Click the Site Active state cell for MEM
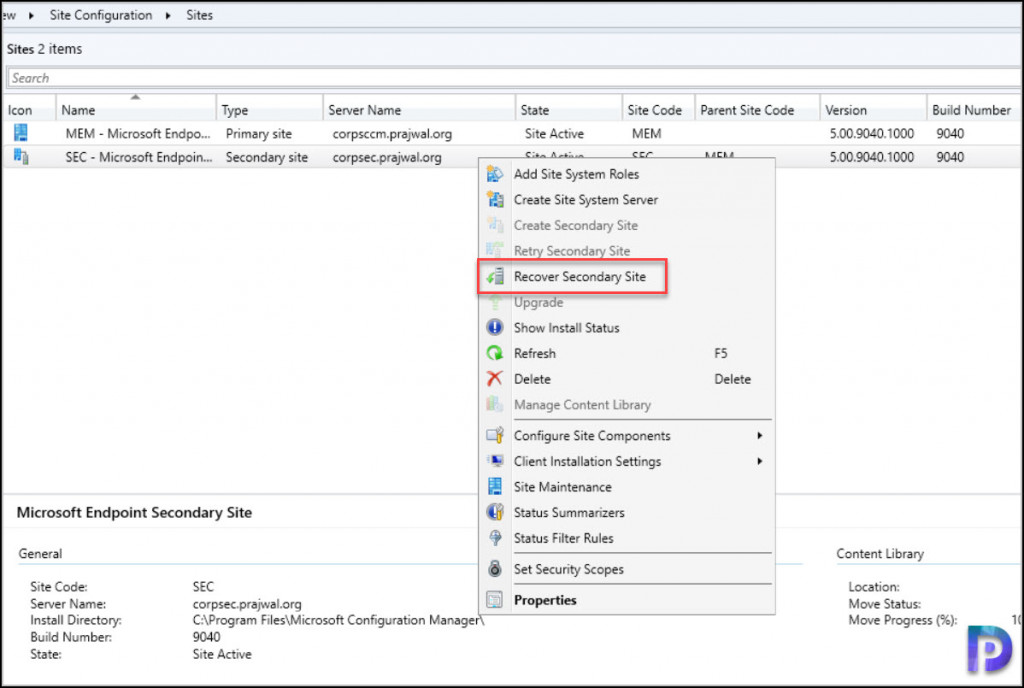The height and width of the screenshot is (688, 1024). click(x=554, y=134)
